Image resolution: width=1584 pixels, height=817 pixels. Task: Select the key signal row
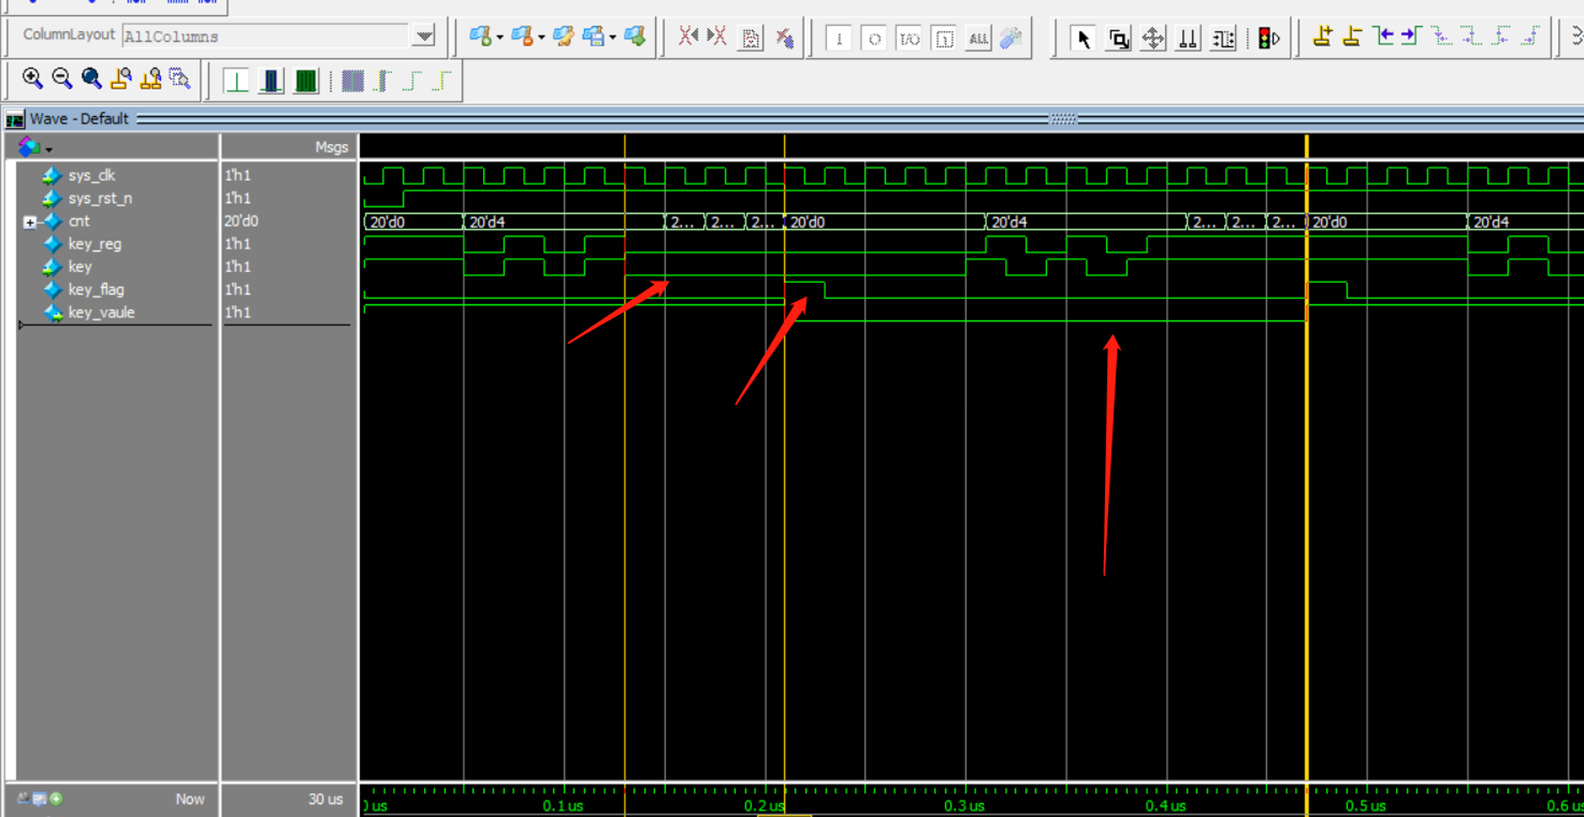click(x=80, y=267)
